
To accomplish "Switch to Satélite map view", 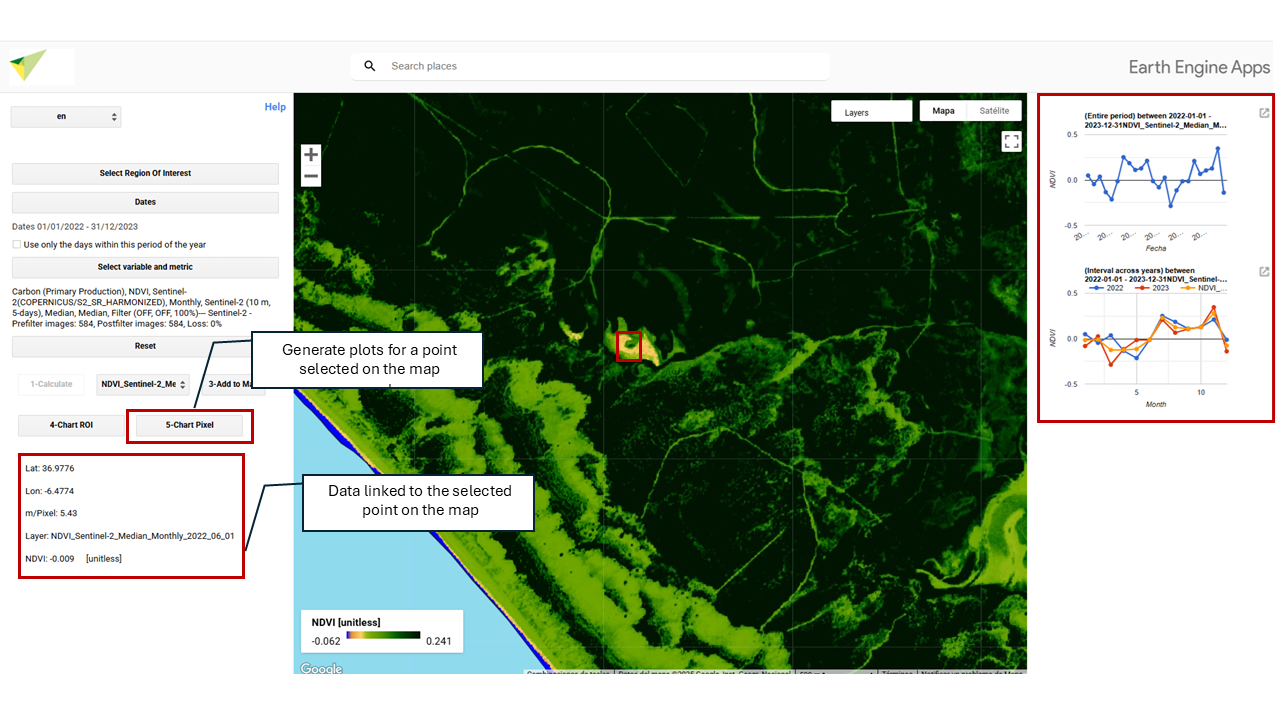I will [x=994, y=111].
